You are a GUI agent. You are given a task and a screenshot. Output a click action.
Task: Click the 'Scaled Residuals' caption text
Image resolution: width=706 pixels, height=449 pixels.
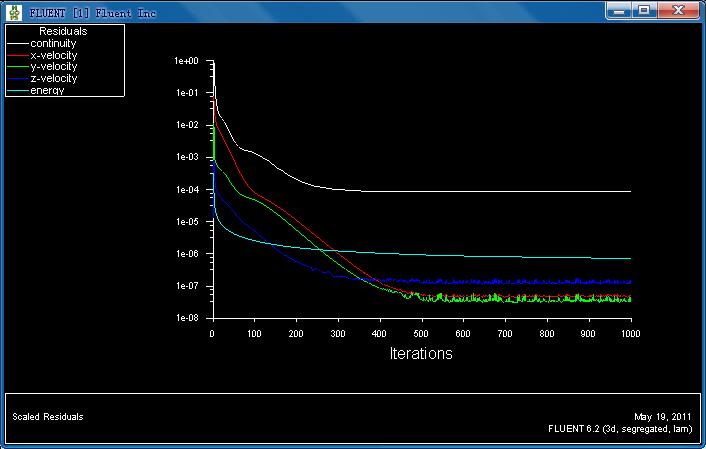click(x=48, y=416)
